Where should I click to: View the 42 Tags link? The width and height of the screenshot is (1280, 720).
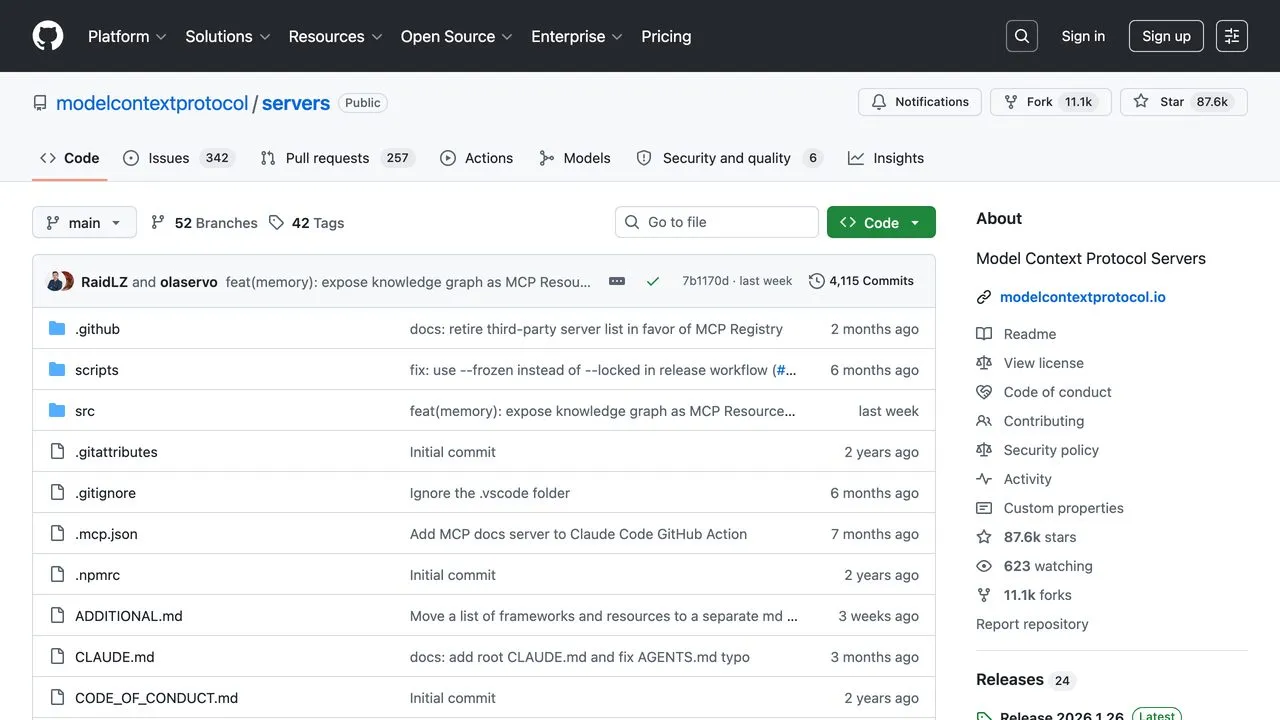click(306, 223)
